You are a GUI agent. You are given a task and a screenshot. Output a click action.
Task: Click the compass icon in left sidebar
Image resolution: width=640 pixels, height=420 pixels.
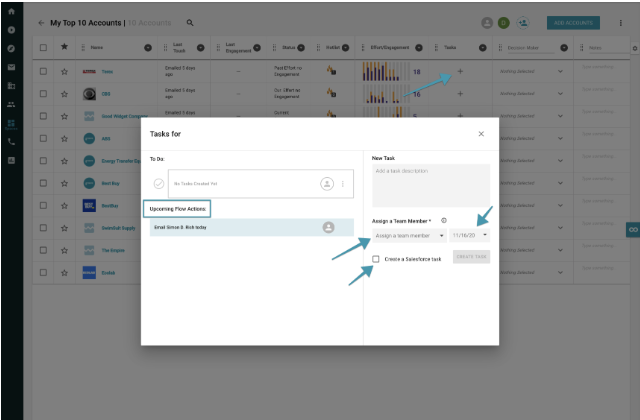[x=11, y=49]
